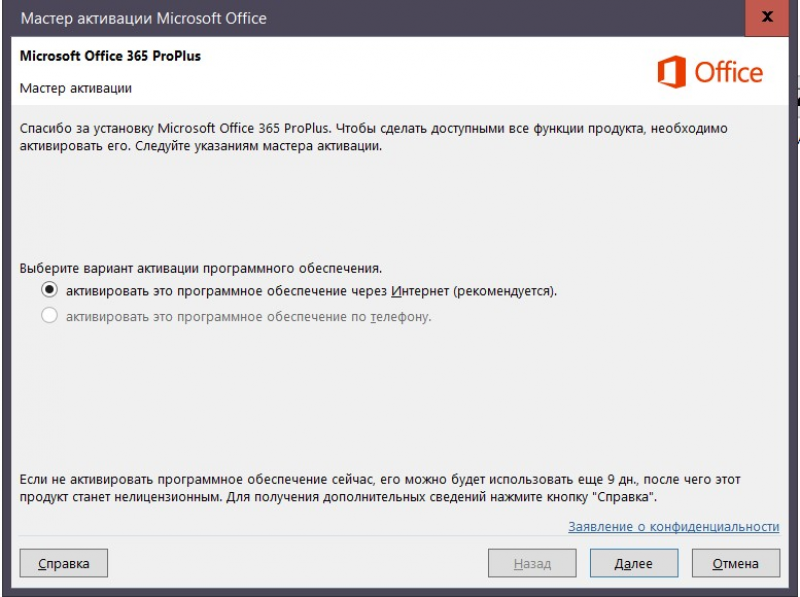
Task: Click the Microsoft Office 365 ProPlus heading
Action: (108, 57)
